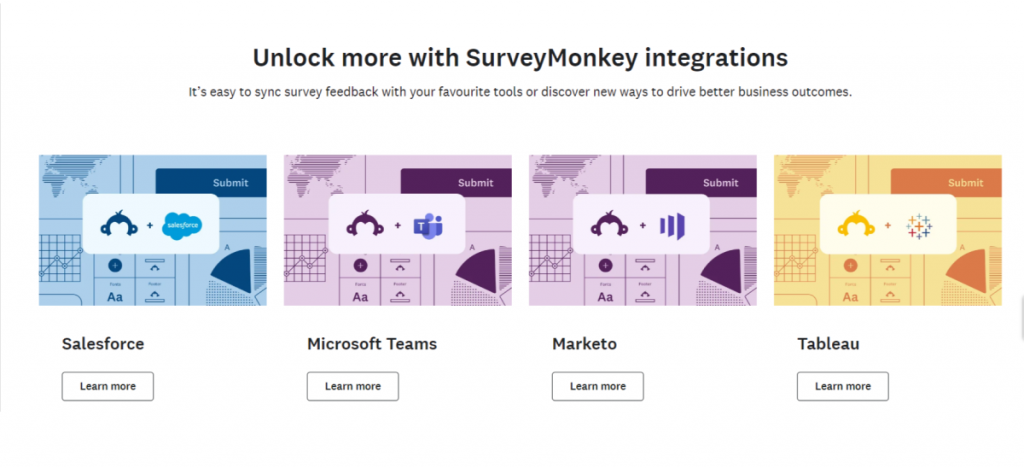Click the purple SurveyMonkey logo beside Marketo icon
The width and height of the screenshot is (1024, 468).
pyautogui.click(x=609, y=223)
